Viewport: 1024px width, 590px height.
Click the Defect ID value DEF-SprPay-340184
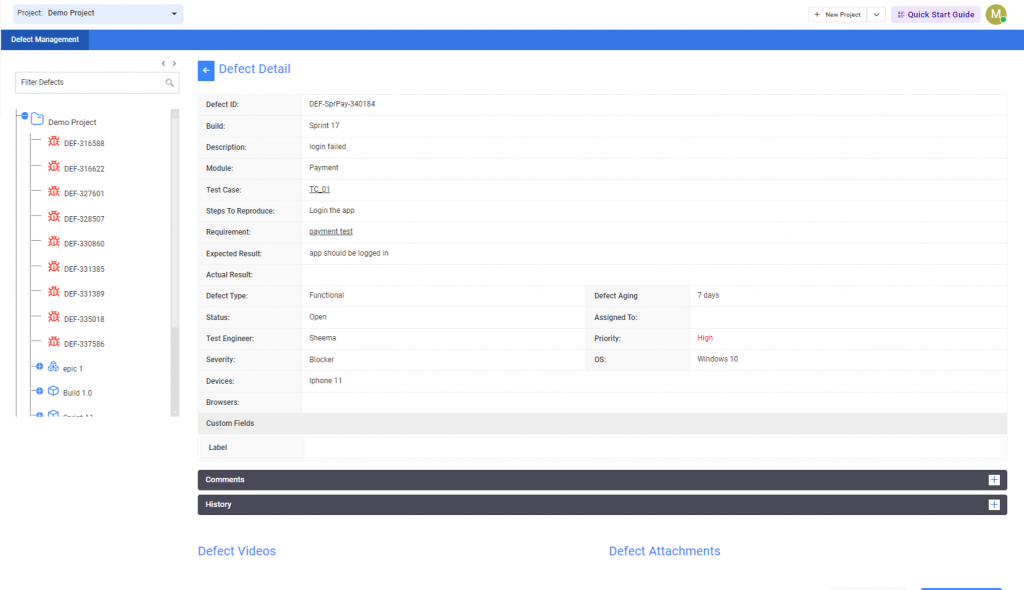[x=342, y=104]
